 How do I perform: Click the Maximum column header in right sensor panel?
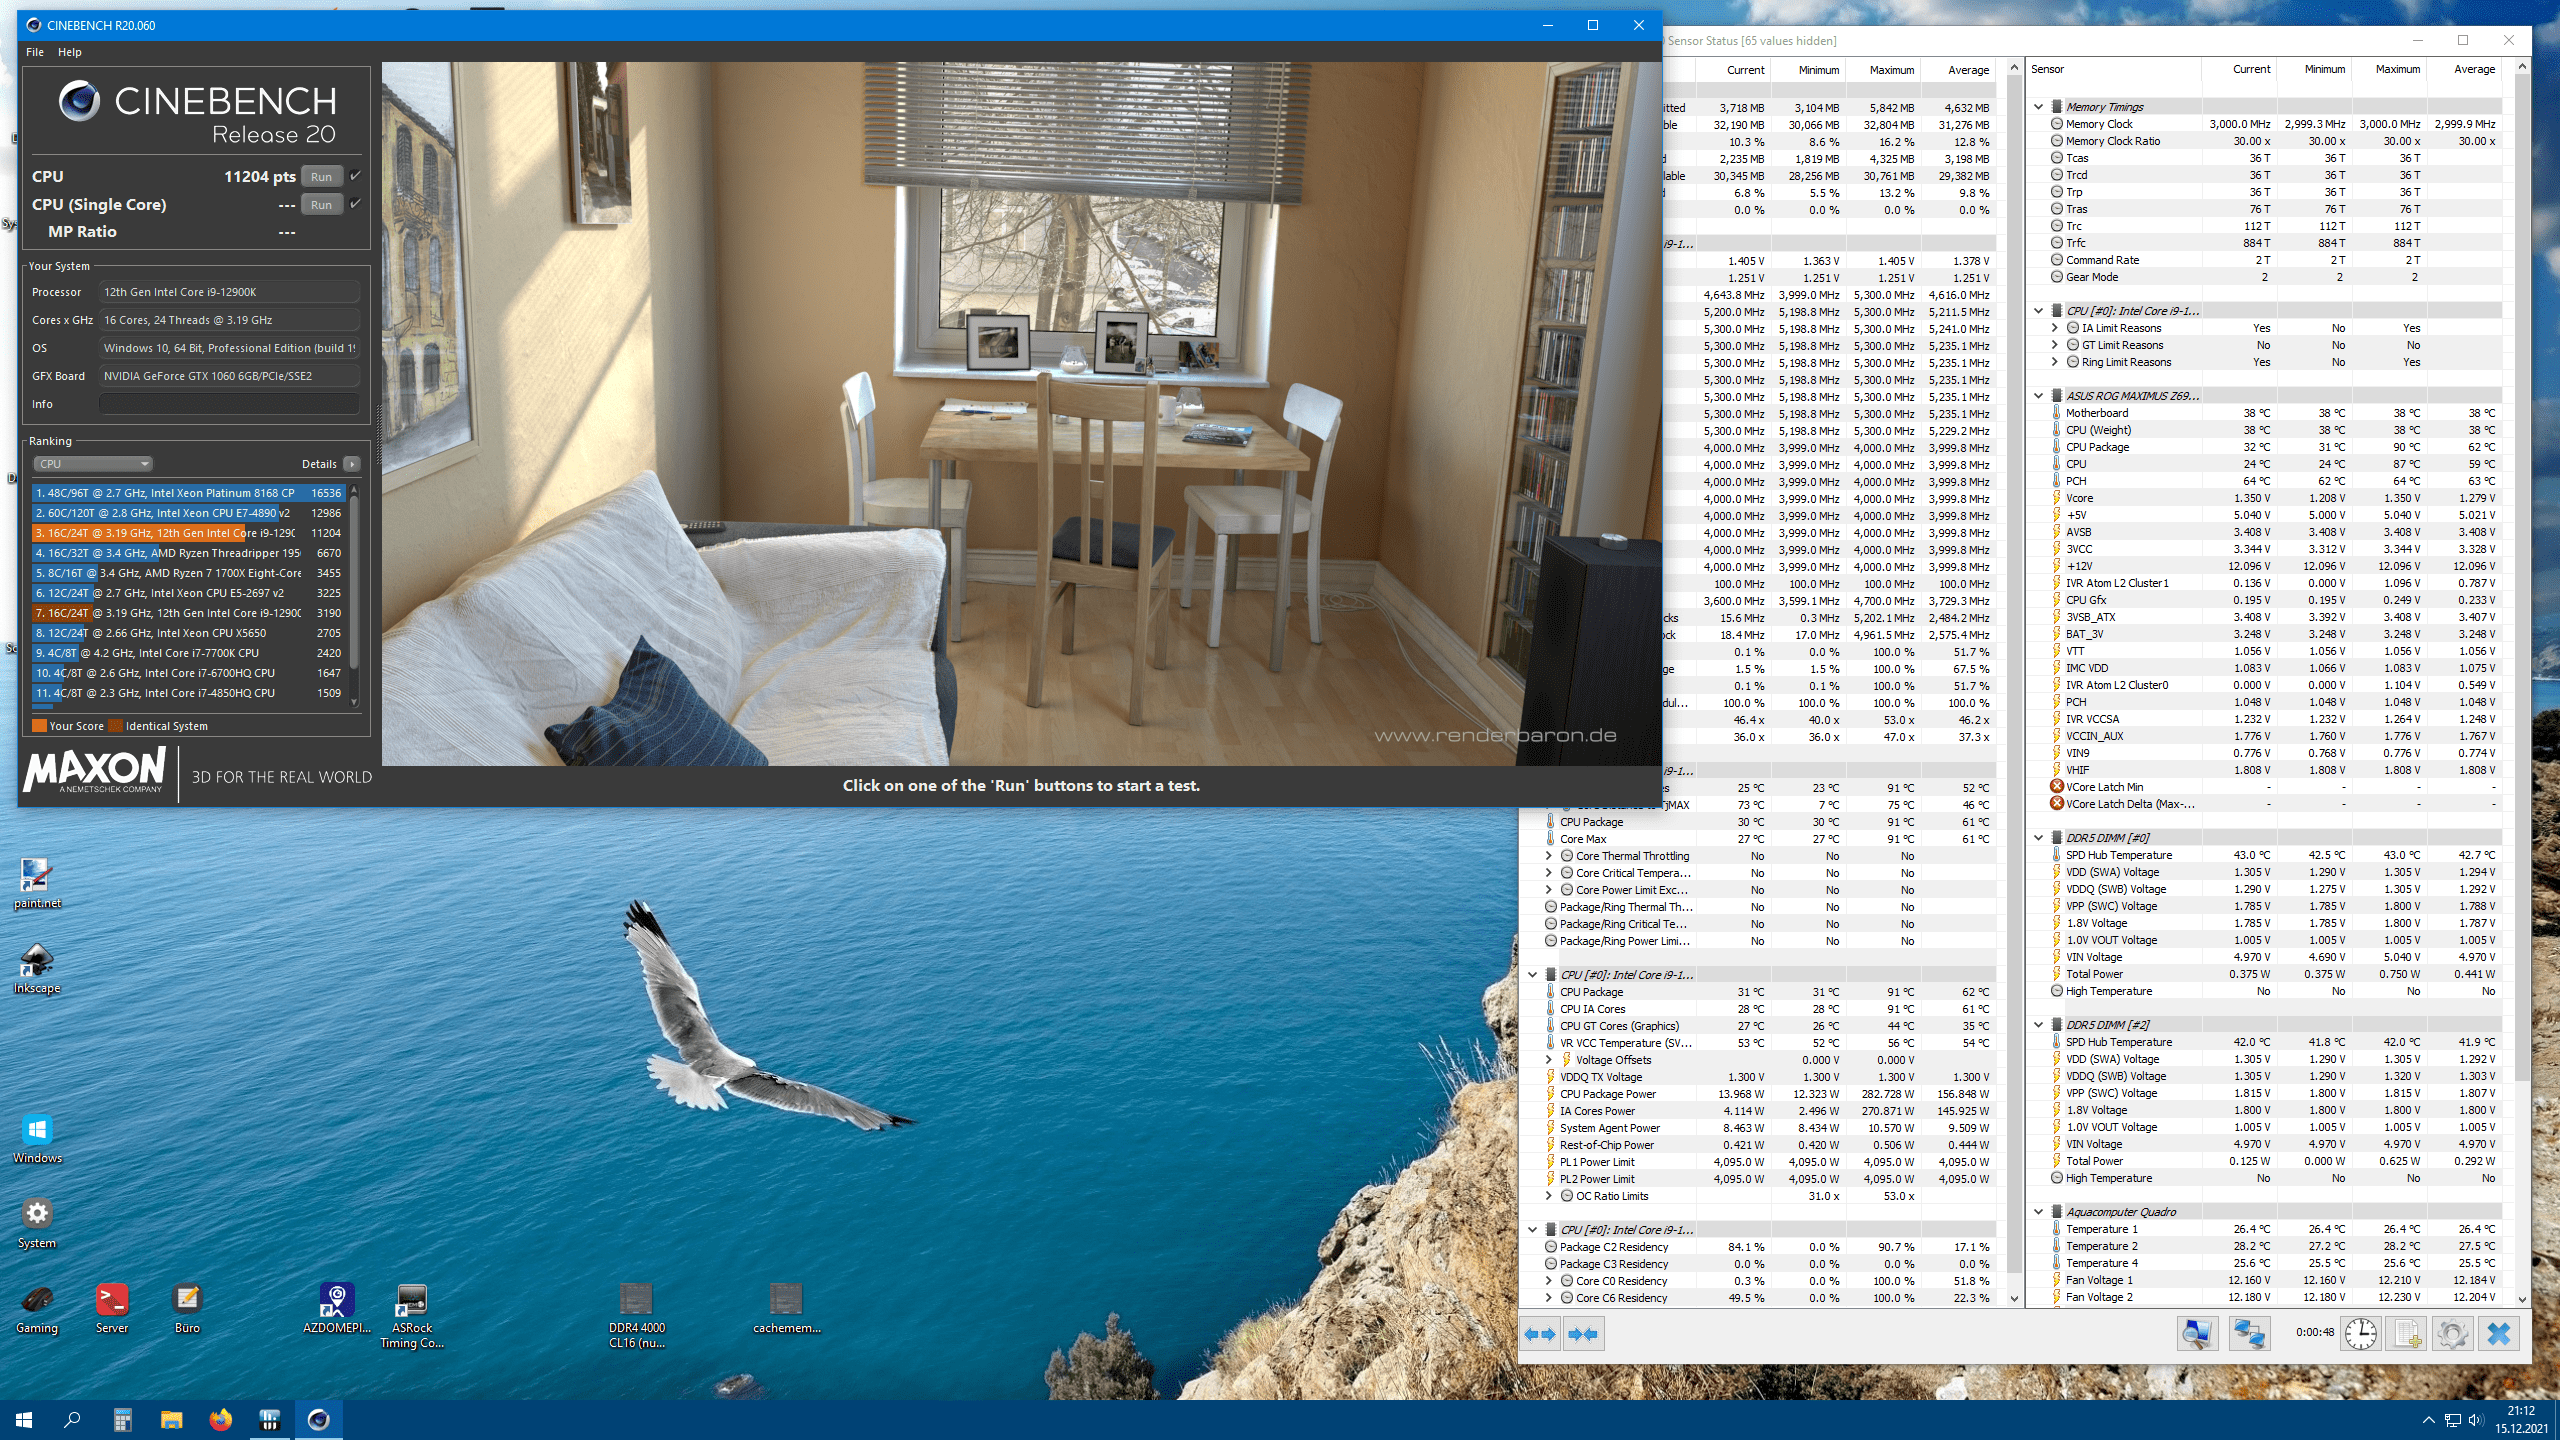pyautogui.click(x=2398, y=69)
